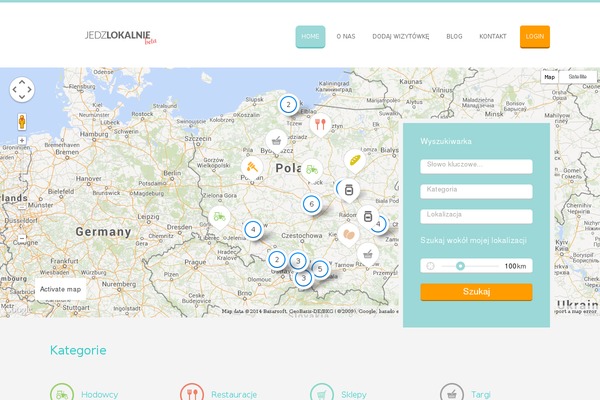
Task: Click the Street View pegman icon
Action: [22, 122]
